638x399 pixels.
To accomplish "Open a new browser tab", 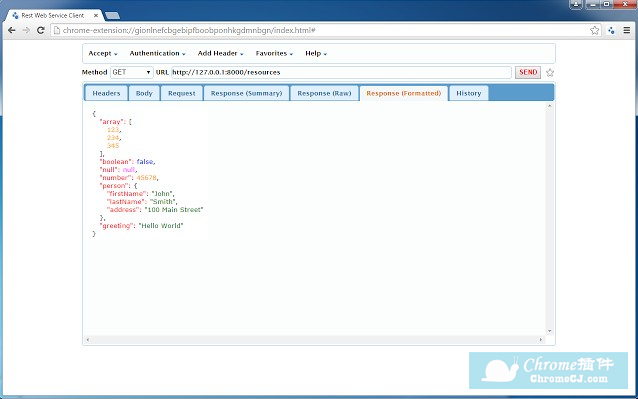I will (x=112, y=15).
